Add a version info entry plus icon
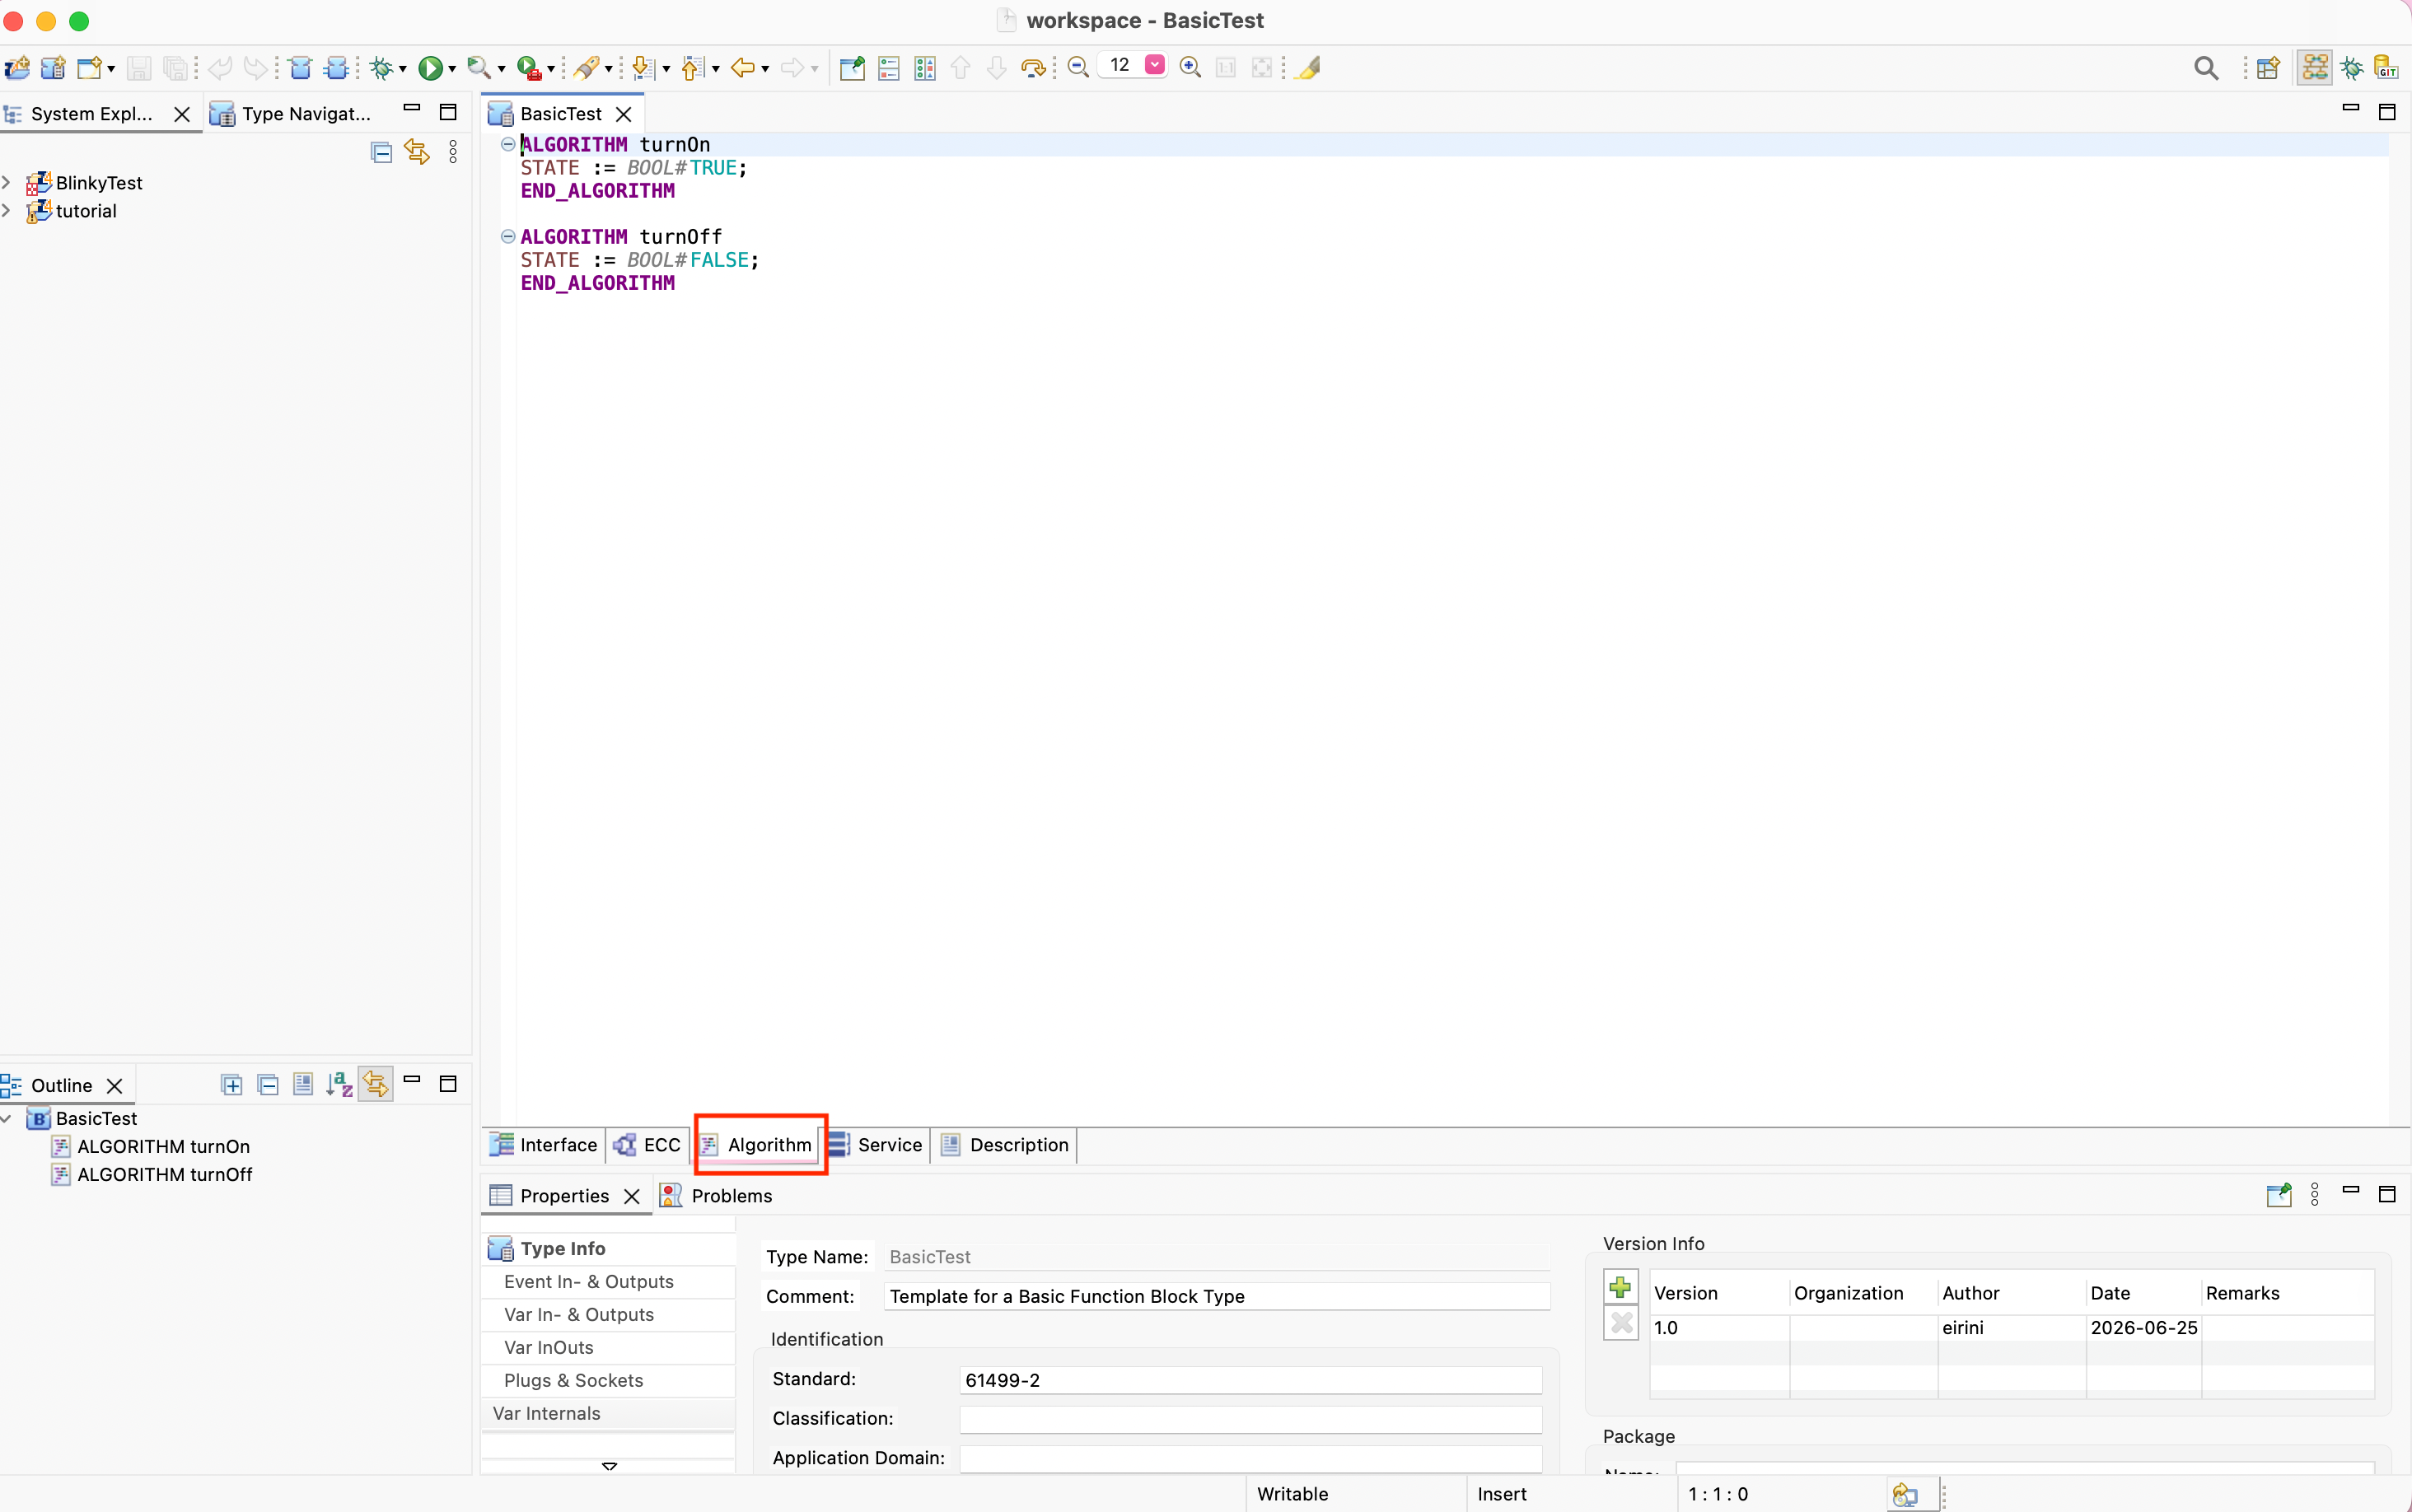2412x1512 pixels. tap(1621, 1287)
